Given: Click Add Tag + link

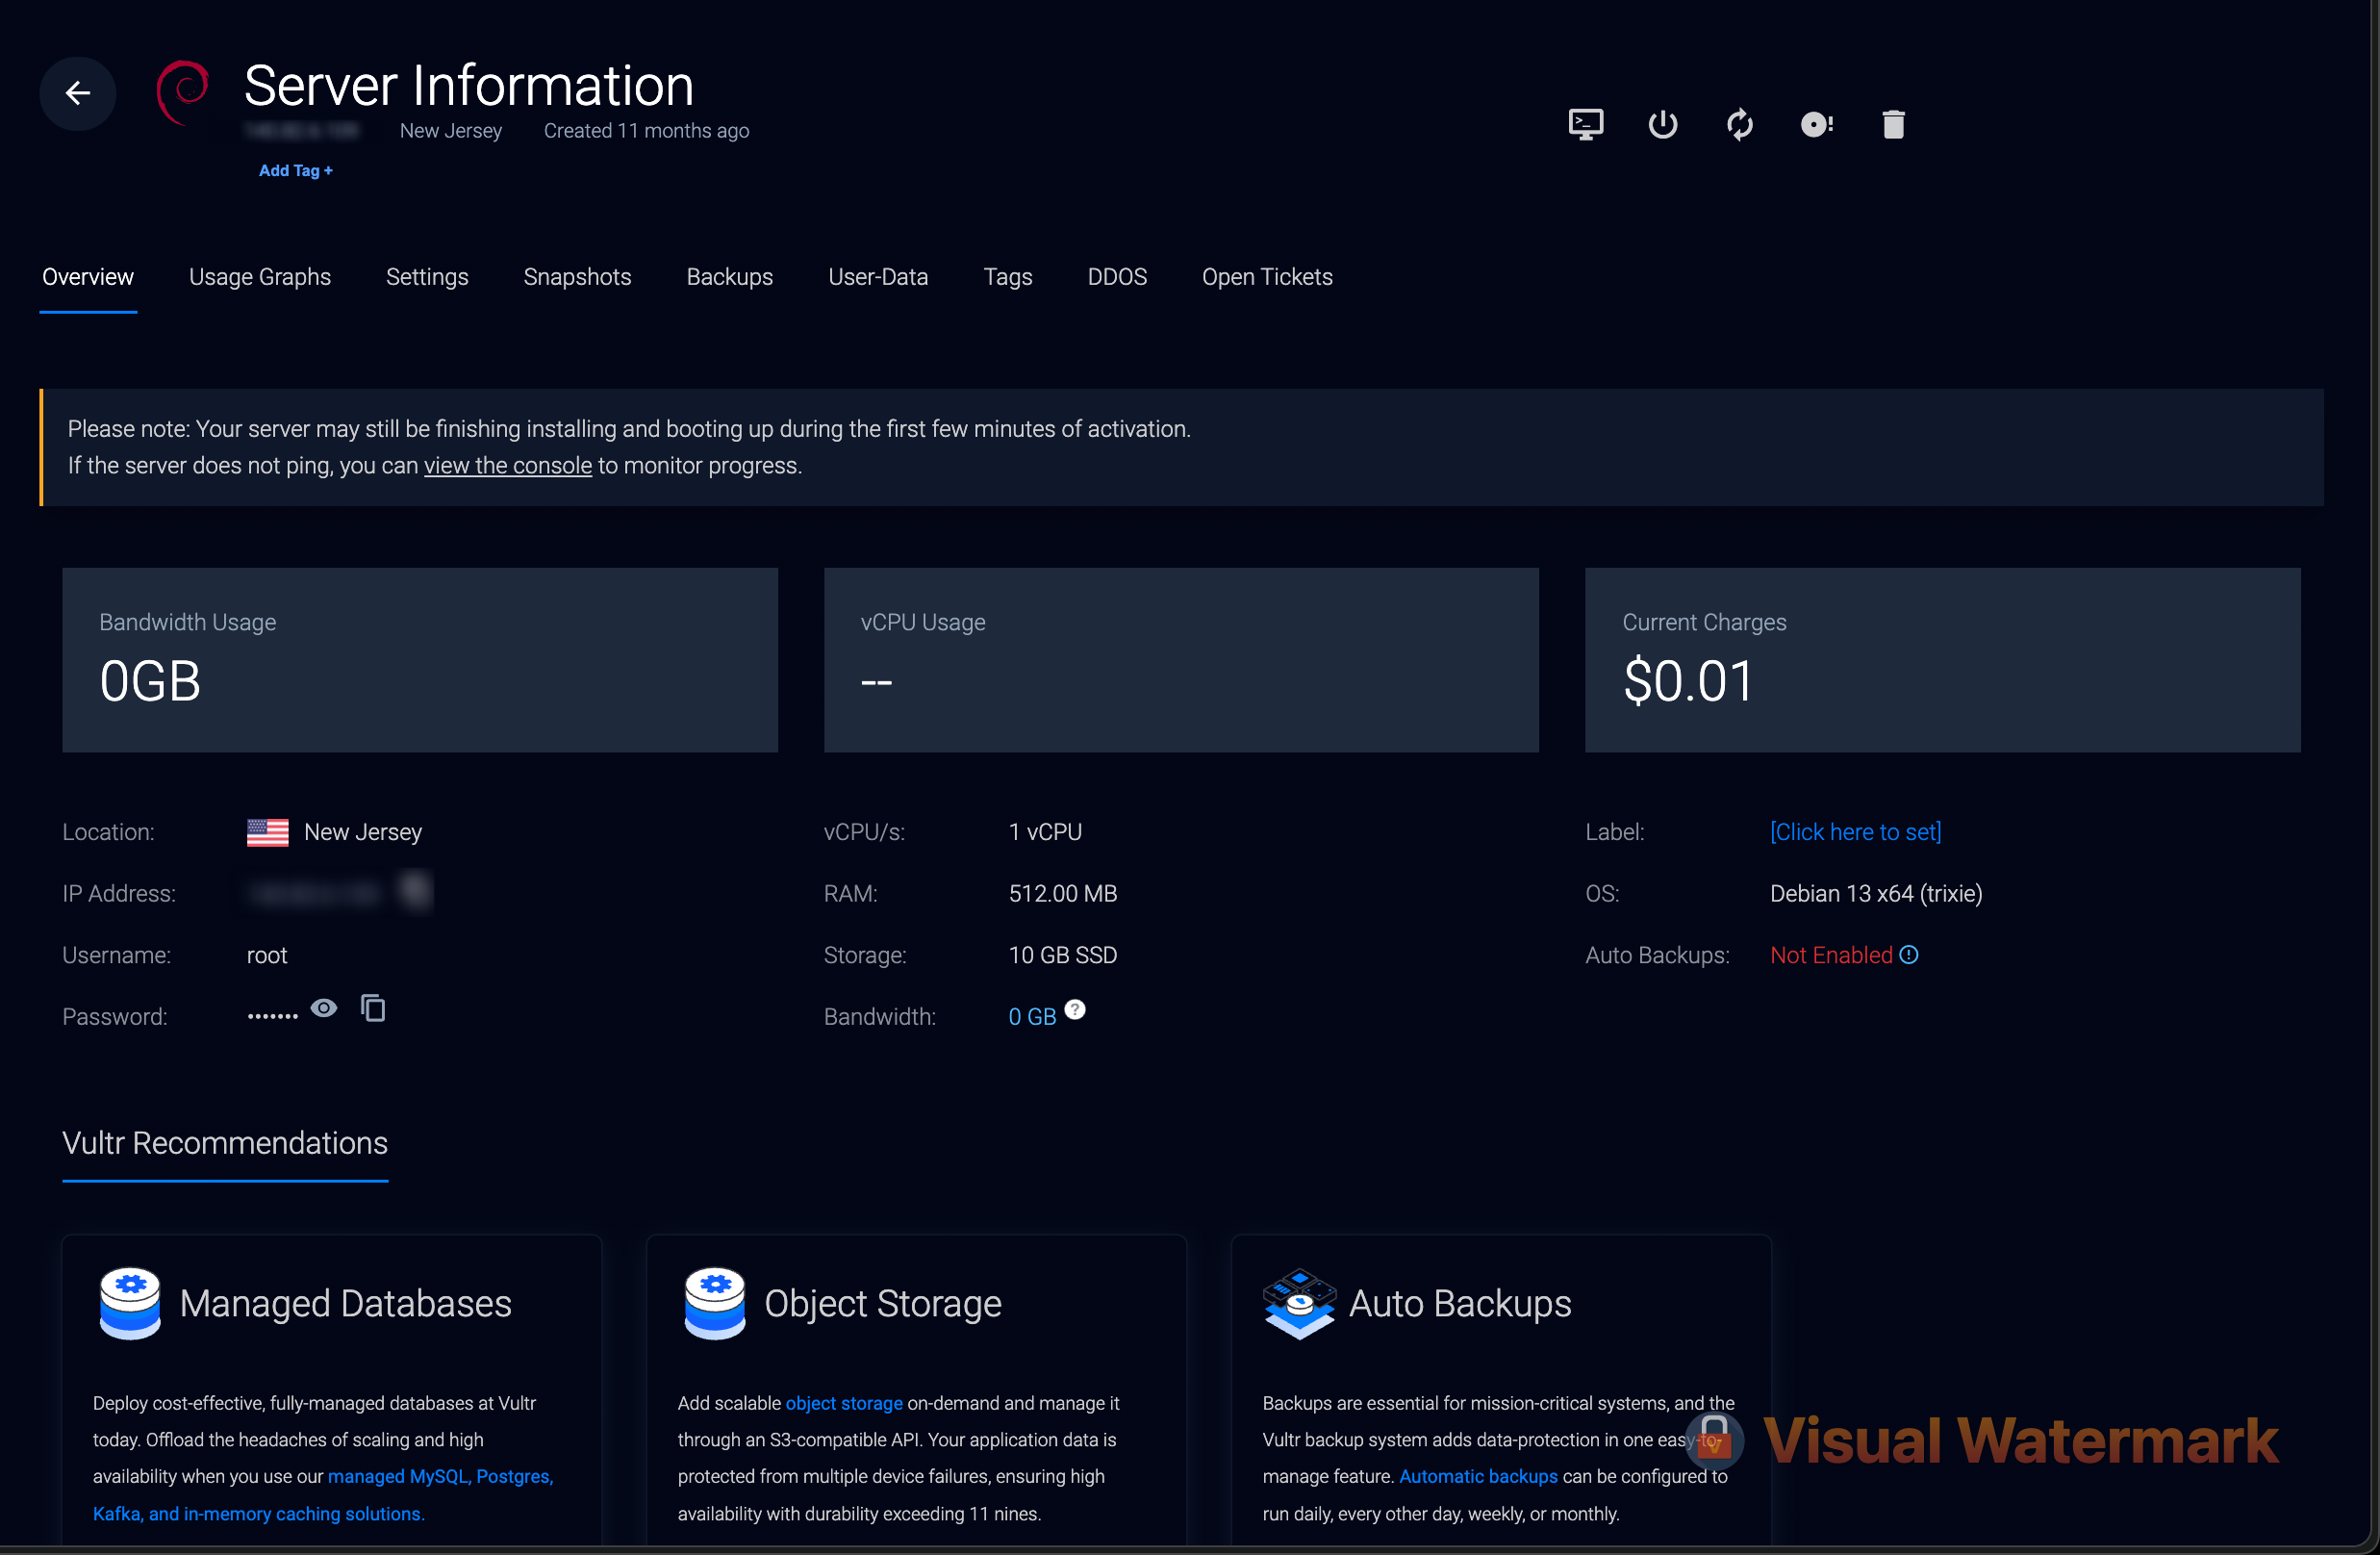Looking at the screenshot, I should coord(296,171).
